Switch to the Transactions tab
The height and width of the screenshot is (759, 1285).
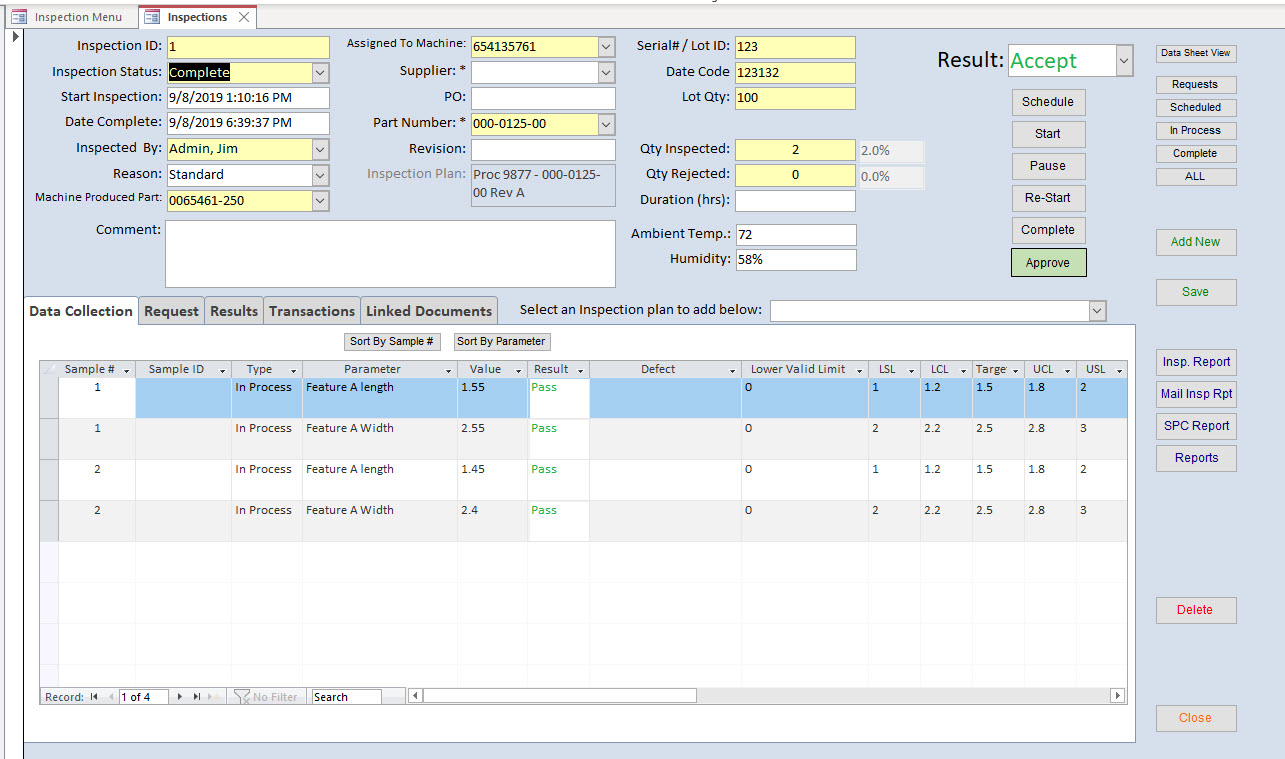click(312, 311)
